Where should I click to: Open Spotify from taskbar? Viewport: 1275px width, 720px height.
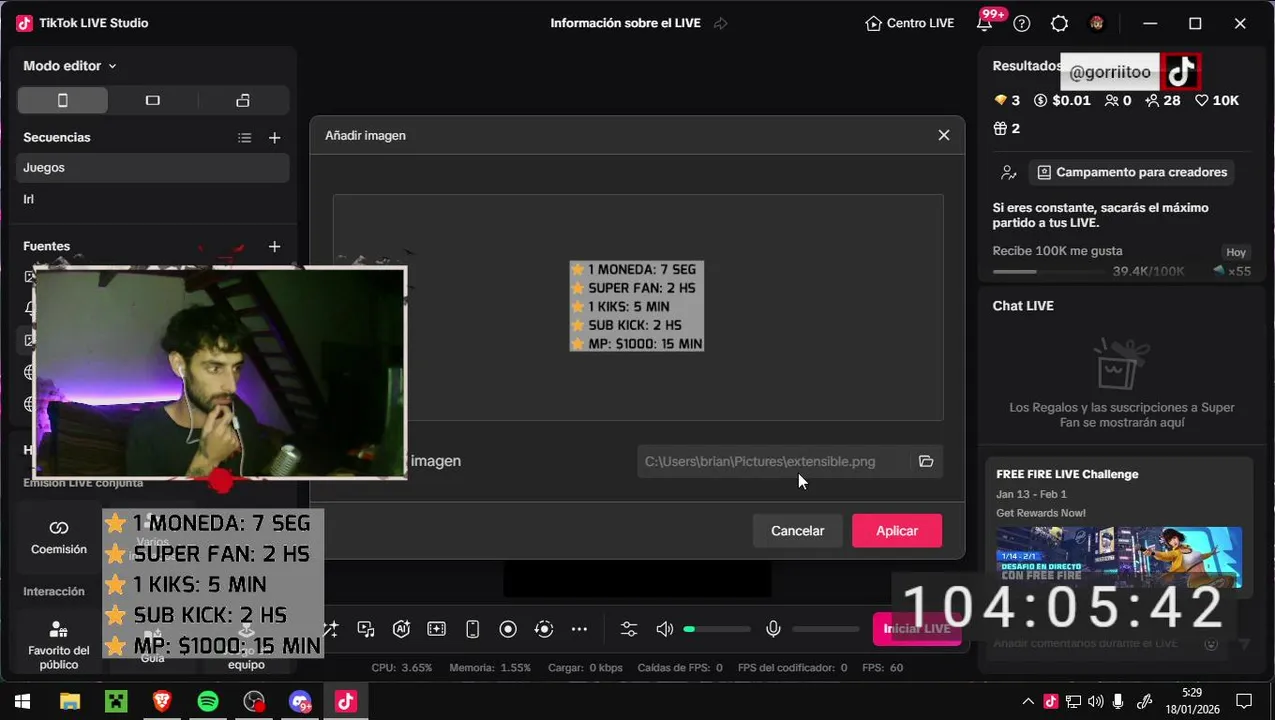click(x=208, y=701)
